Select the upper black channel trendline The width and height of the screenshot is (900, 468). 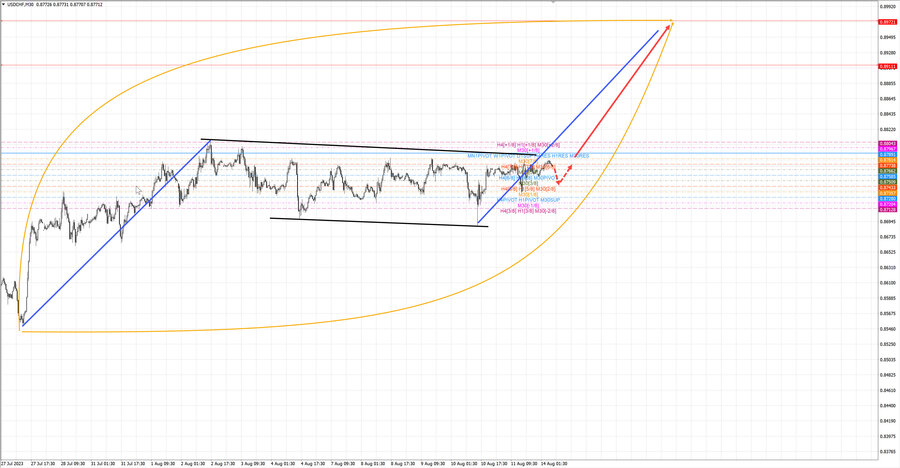click(x=367, y=147)
